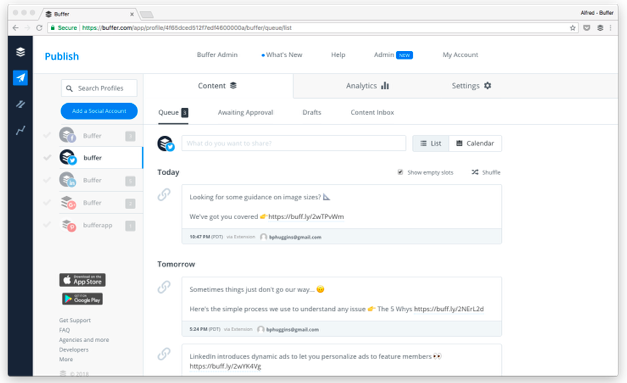This screenshot has width=627, height=383.
Task: Select the Buffer Google+ profile avatar
Action: tap(68, 202)
